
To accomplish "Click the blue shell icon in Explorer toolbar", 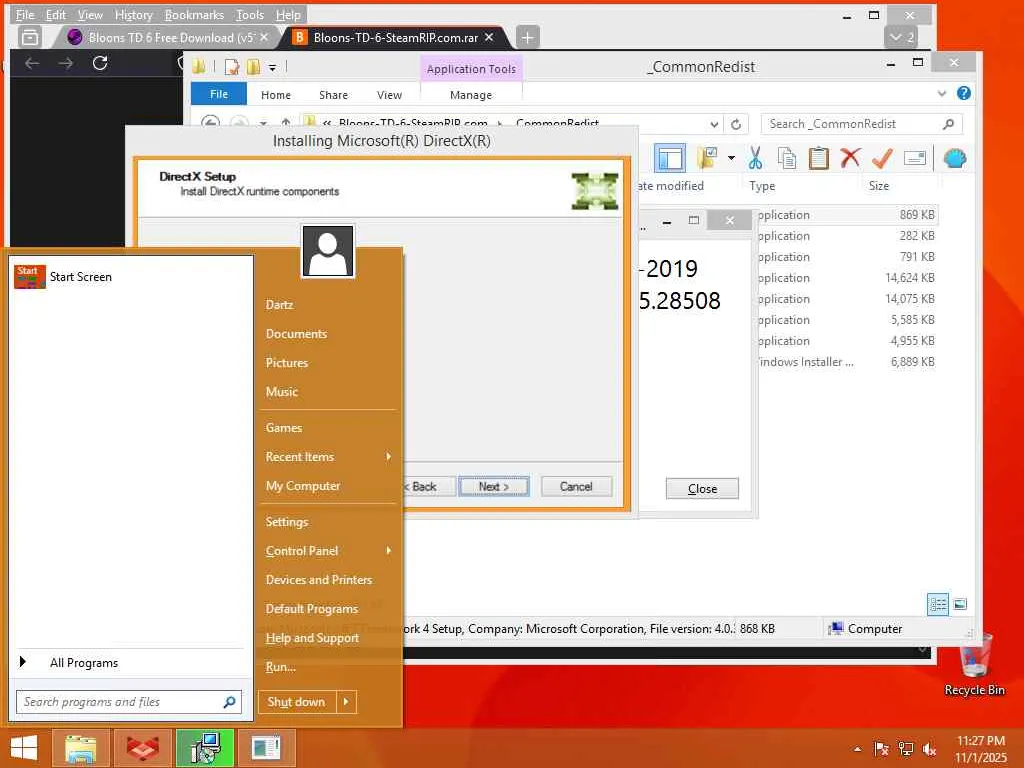I will [955, 158].
